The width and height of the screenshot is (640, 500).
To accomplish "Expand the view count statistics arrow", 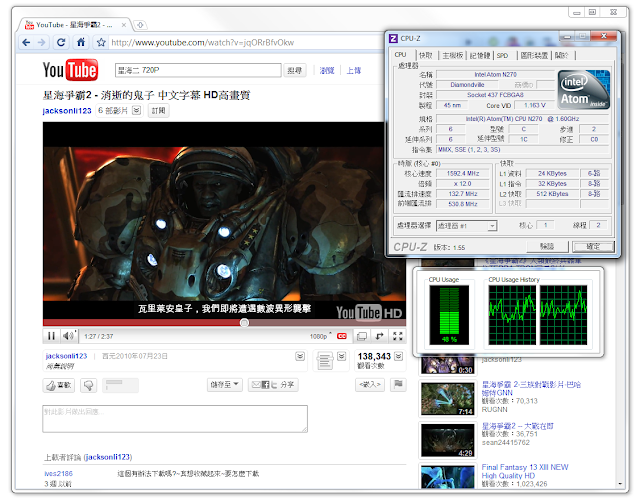I will click(398, 356).
